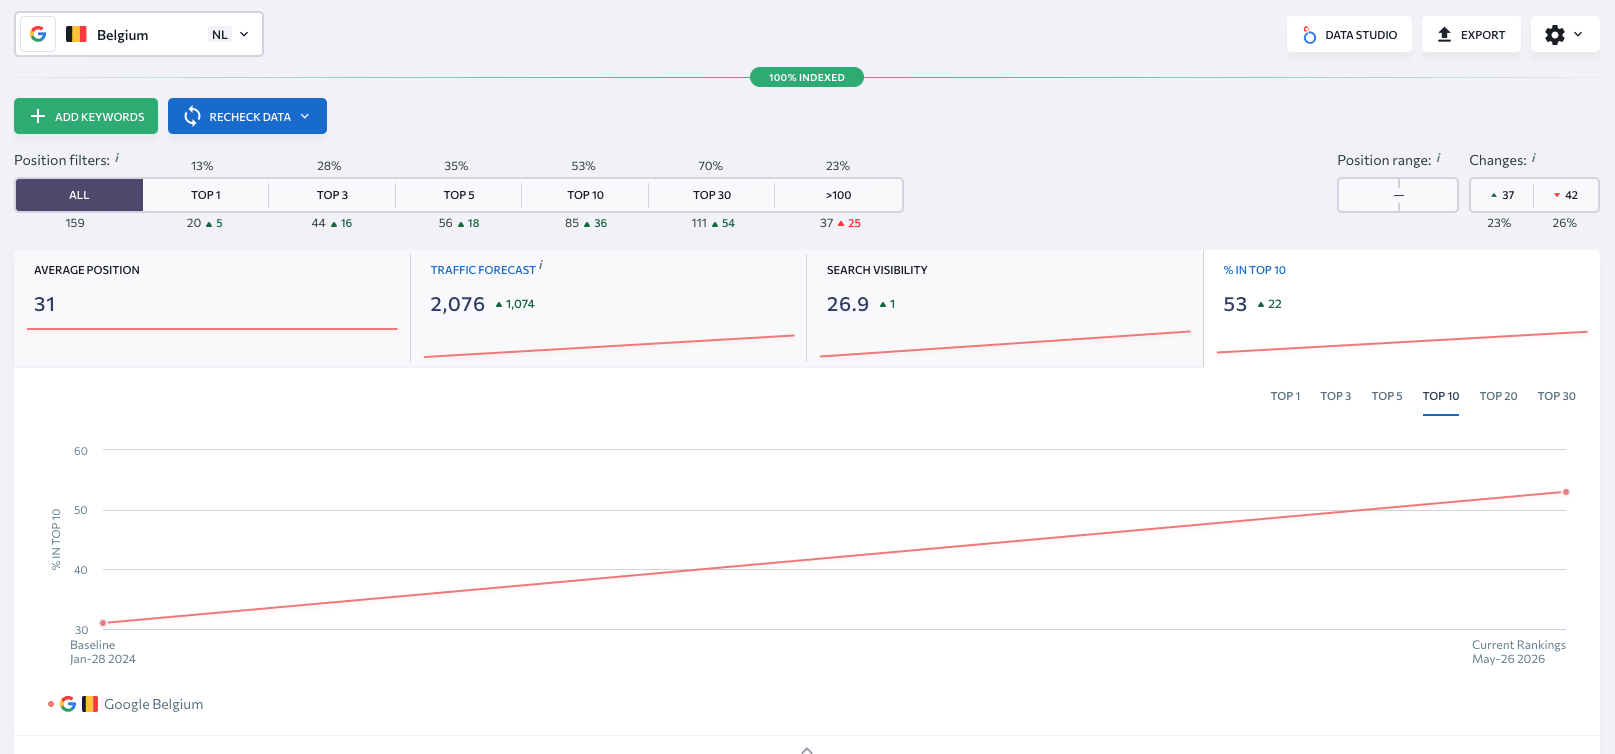Click the Export upload arrow icon

pyautogui.click(x=1444, y=34)
